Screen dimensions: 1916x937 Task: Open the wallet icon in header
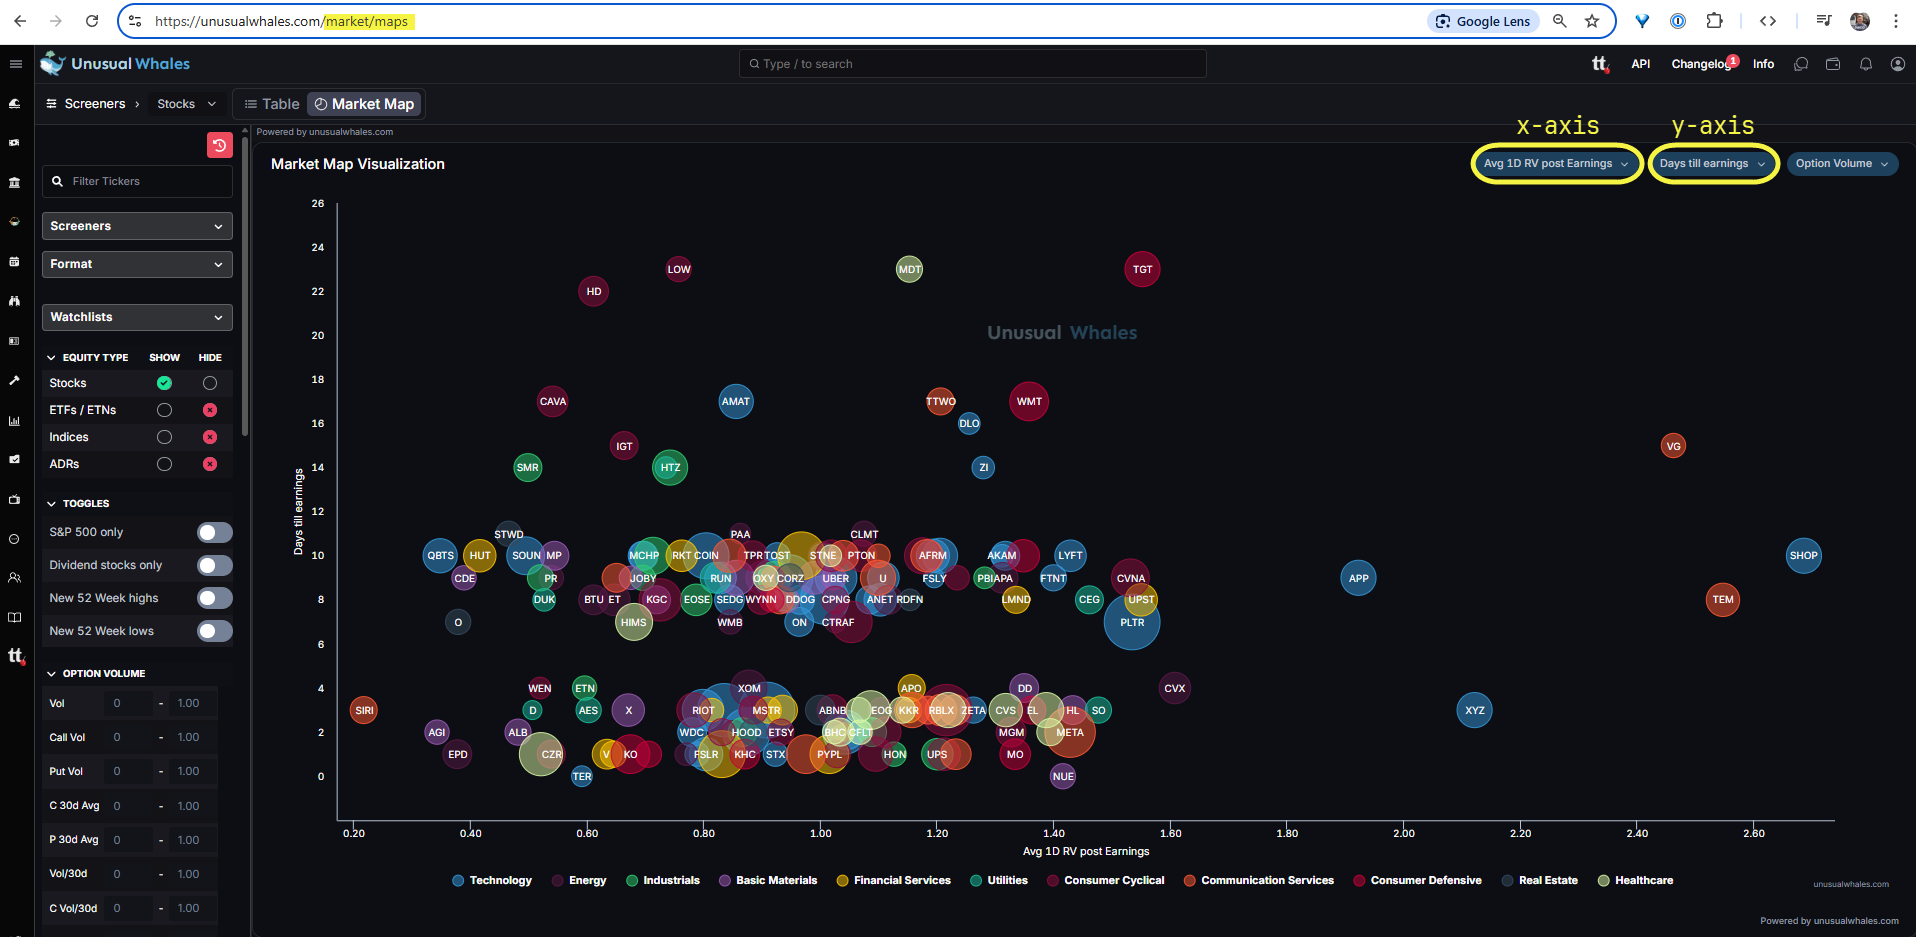tap(1833, 64)
